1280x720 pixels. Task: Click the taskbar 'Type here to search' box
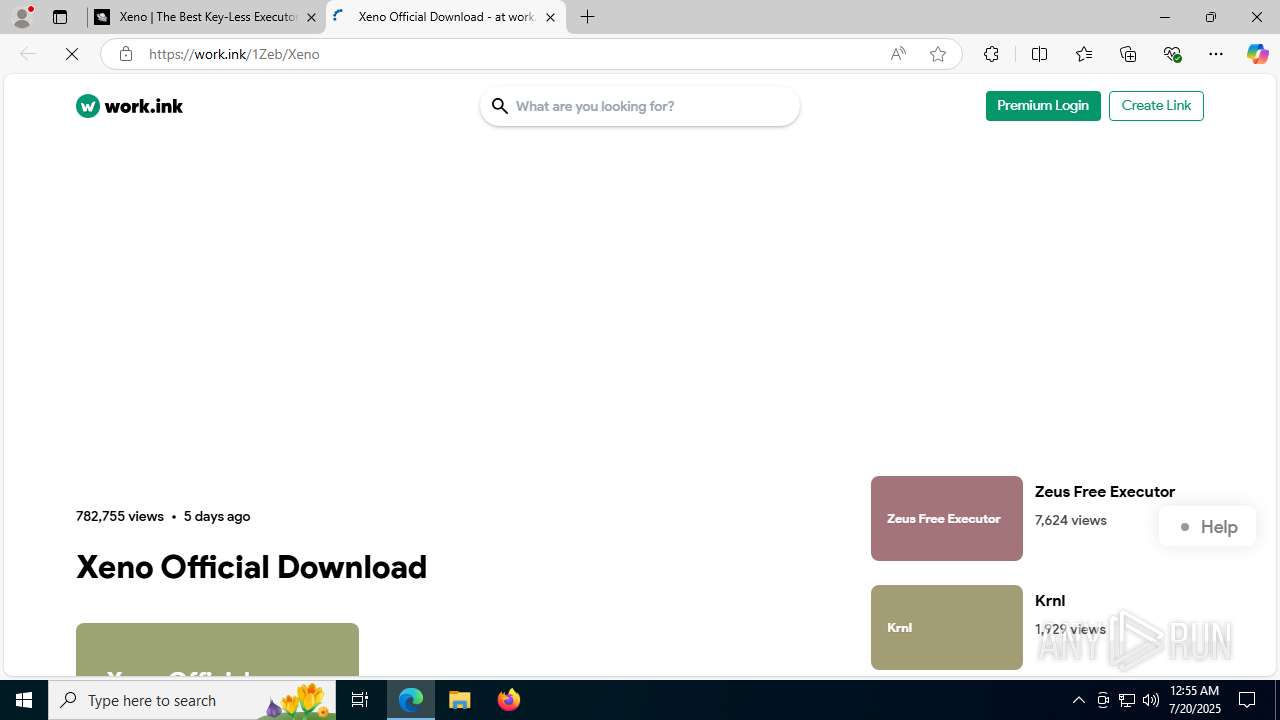click(x=192, y=700)
